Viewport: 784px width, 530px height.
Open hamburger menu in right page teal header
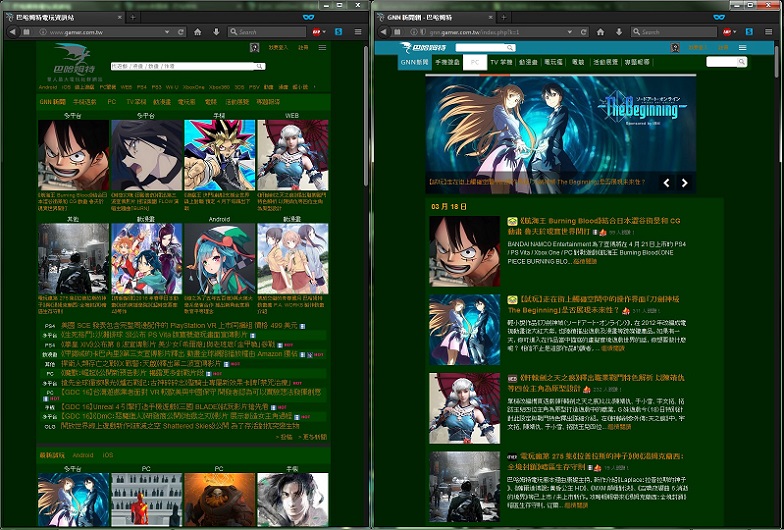click(742, 48)
